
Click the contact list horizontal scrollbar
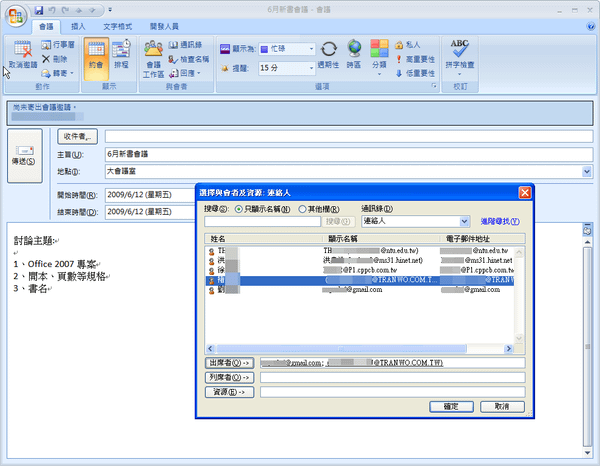pos(341,349)
